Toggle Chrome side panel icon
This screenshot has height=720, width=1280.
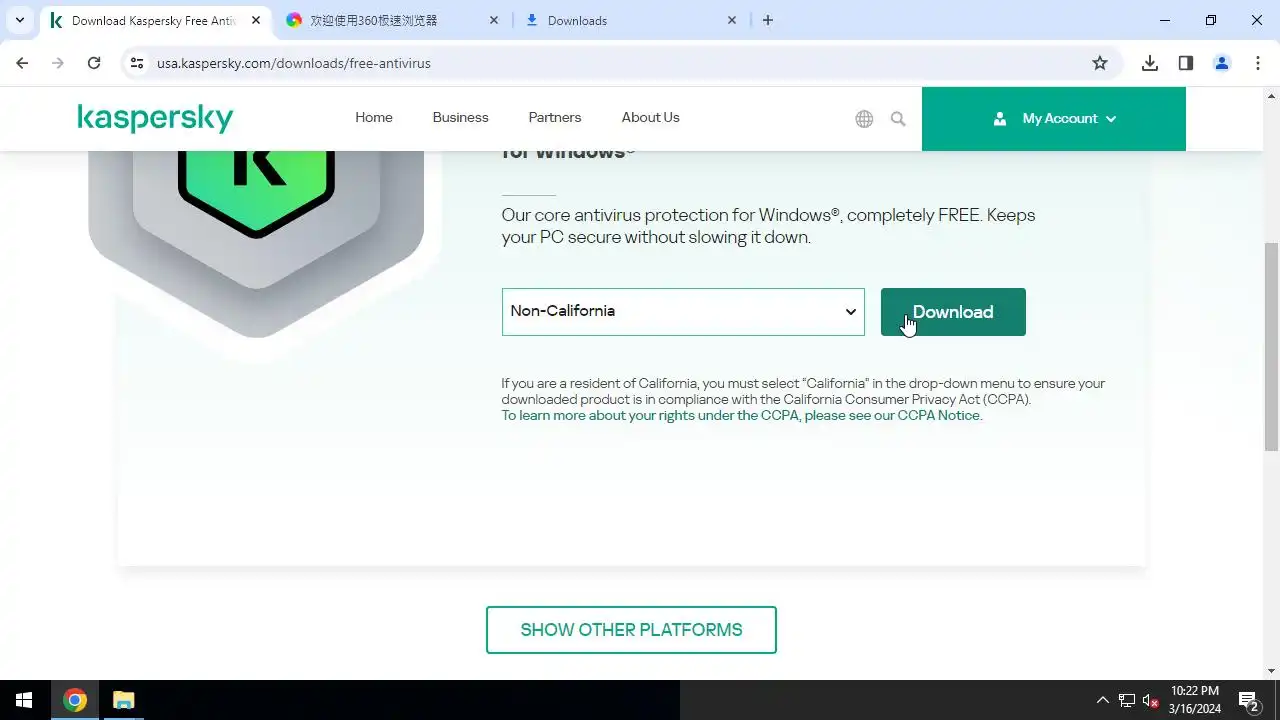1186,63
